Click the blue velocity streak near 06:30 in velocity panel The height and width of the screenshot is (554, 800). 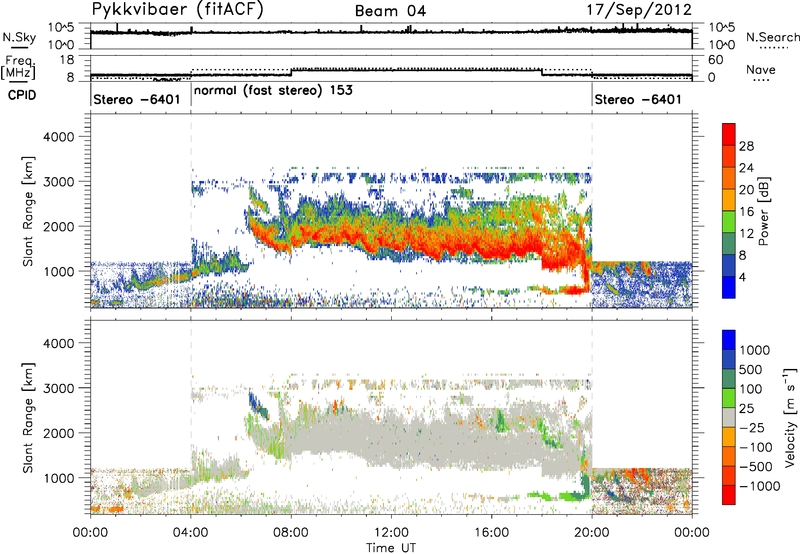pos(258,406)
